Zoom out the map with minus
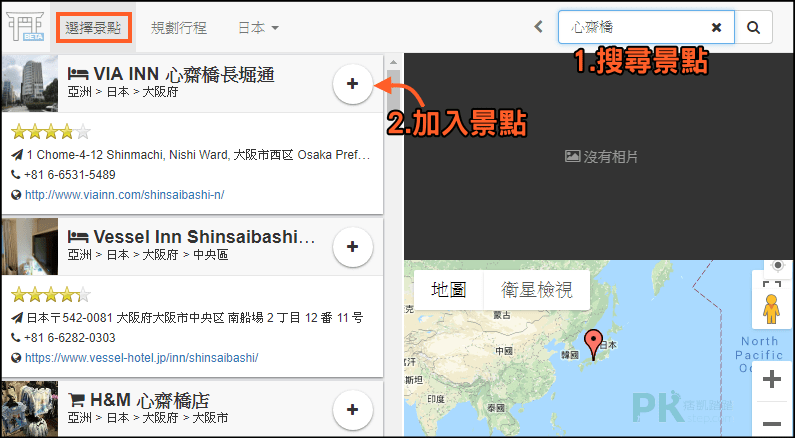 point(772,423)
